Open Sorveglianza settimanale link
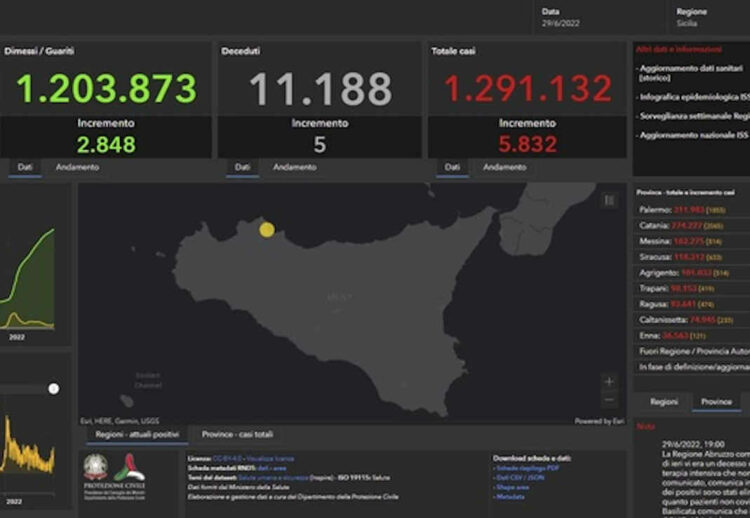 [x=695, y=116]
